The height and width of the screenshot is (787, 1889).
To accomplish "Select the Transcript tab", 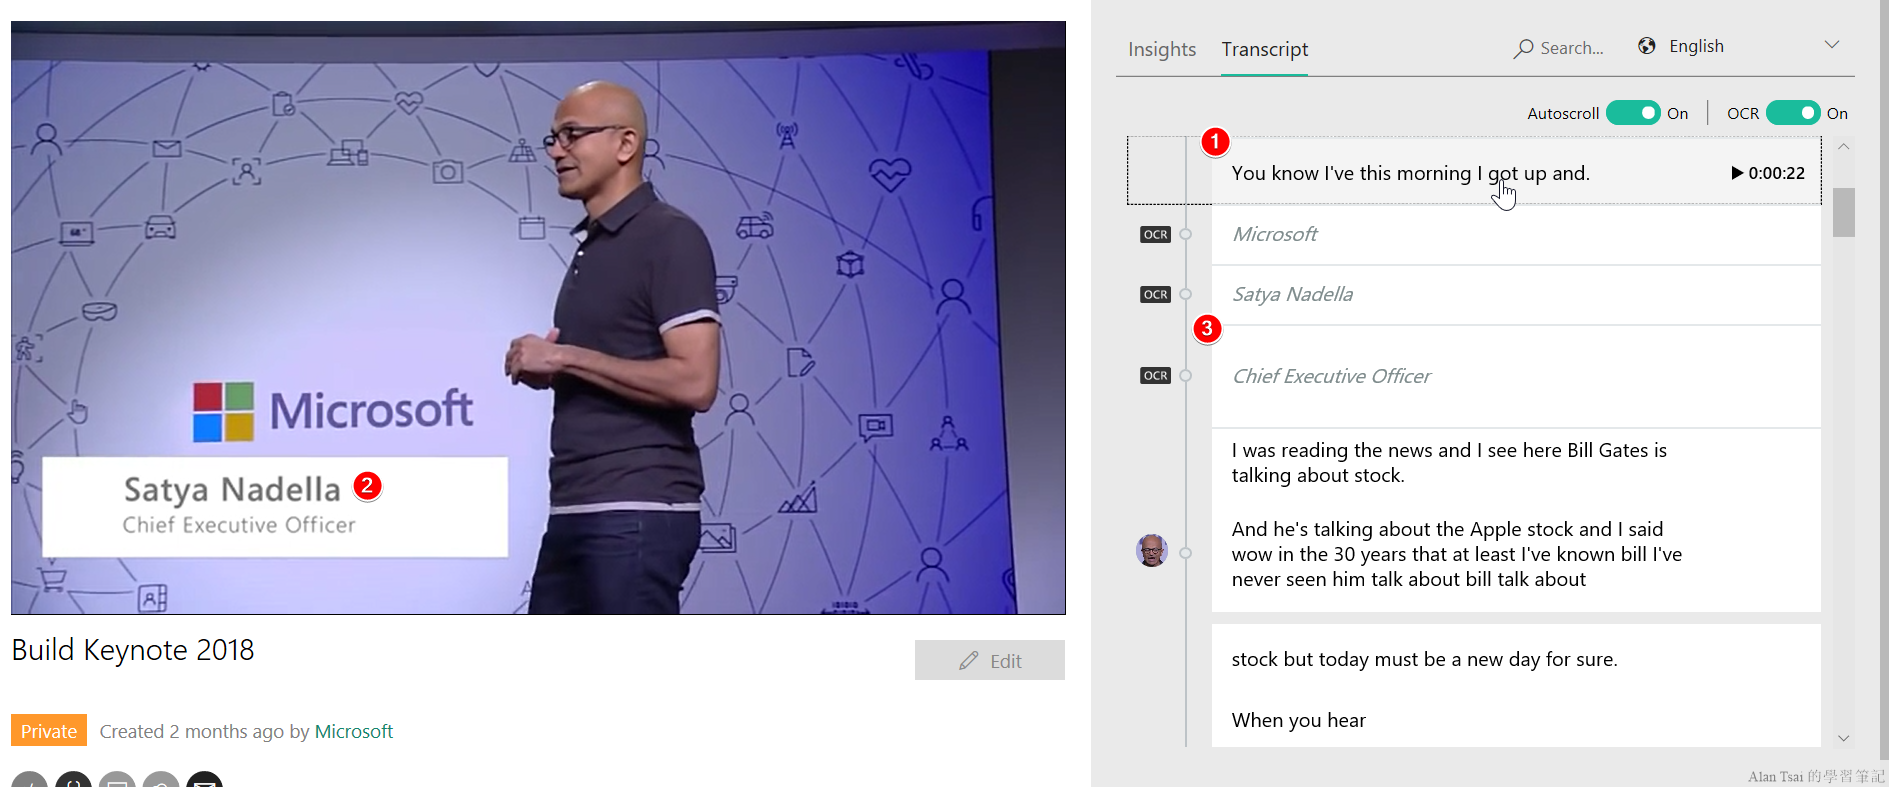I will [x=1264, y=49].
